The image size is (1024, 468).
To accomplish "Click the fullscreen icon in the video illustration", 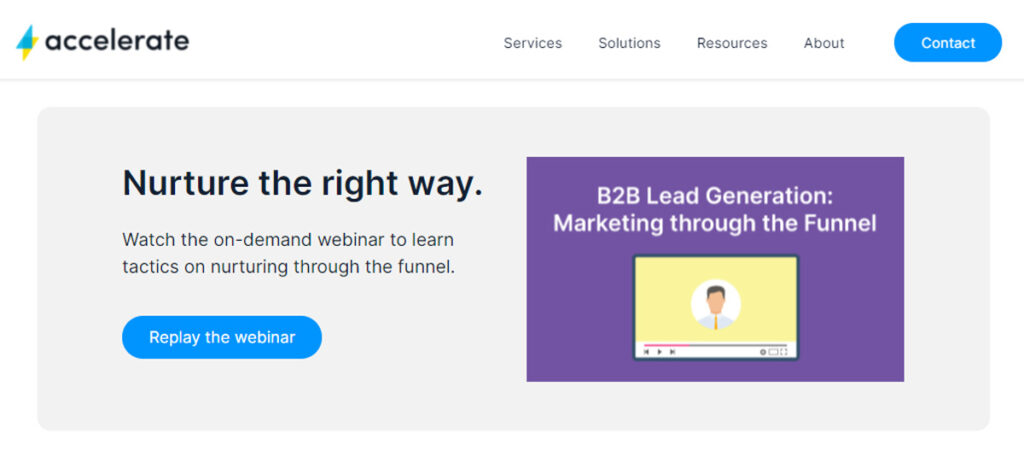I will click(783, 352).
